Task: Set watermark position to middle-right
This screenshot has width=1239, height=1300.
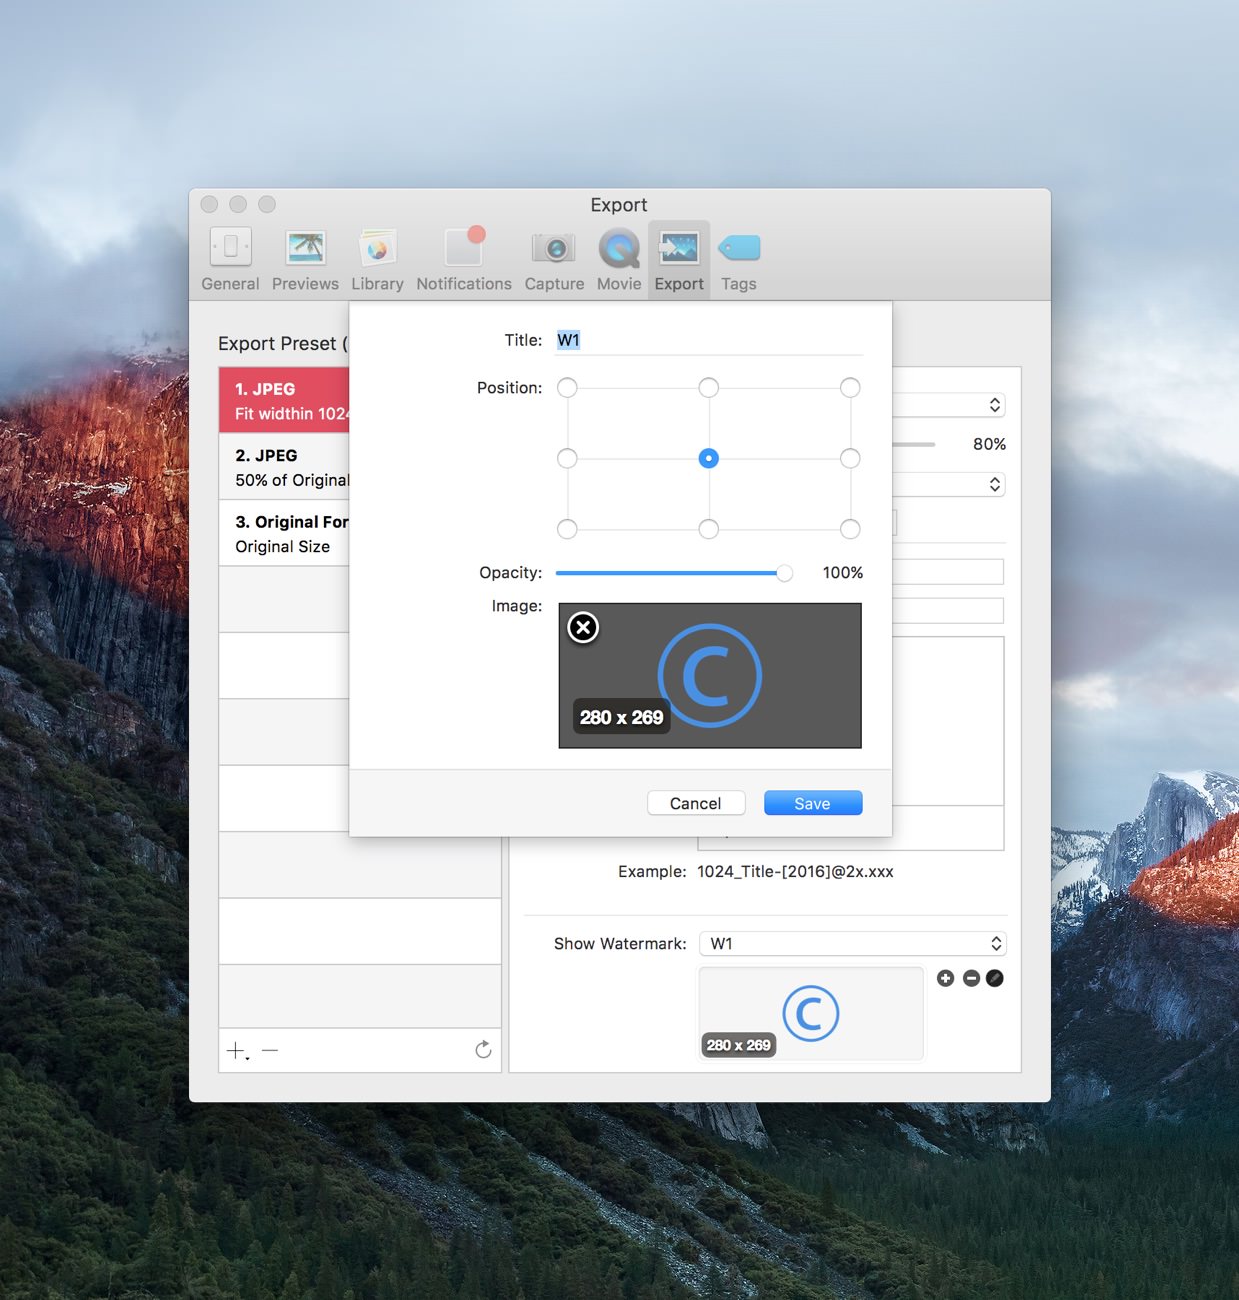Action: tap(850, 458)
